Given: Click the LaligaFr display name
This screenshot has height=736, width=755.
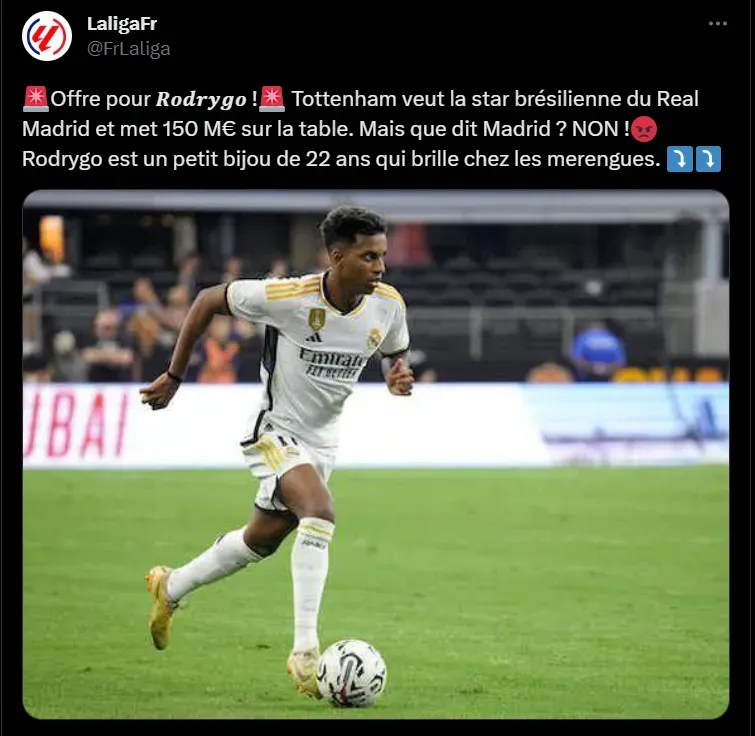Looking at the screenshot, I should point(122,24).
